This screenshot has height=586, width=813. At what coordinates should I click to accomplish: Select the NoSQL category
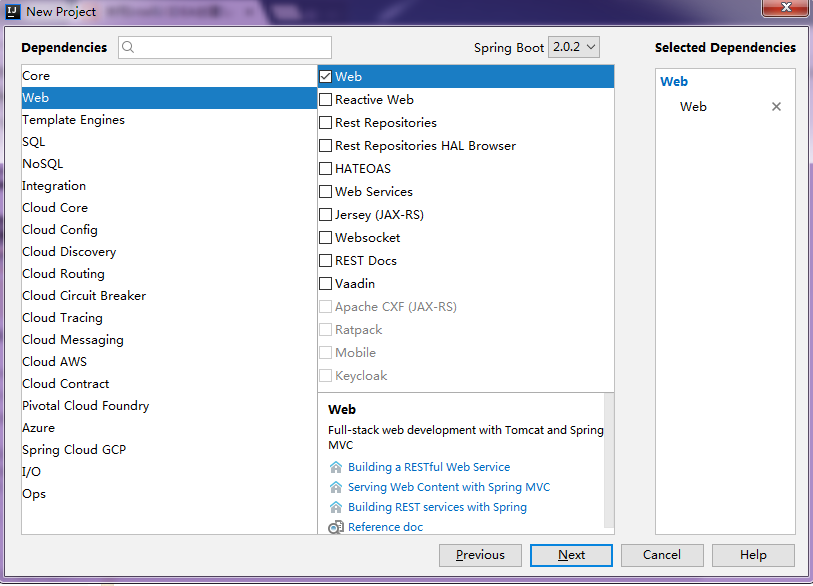169,164
